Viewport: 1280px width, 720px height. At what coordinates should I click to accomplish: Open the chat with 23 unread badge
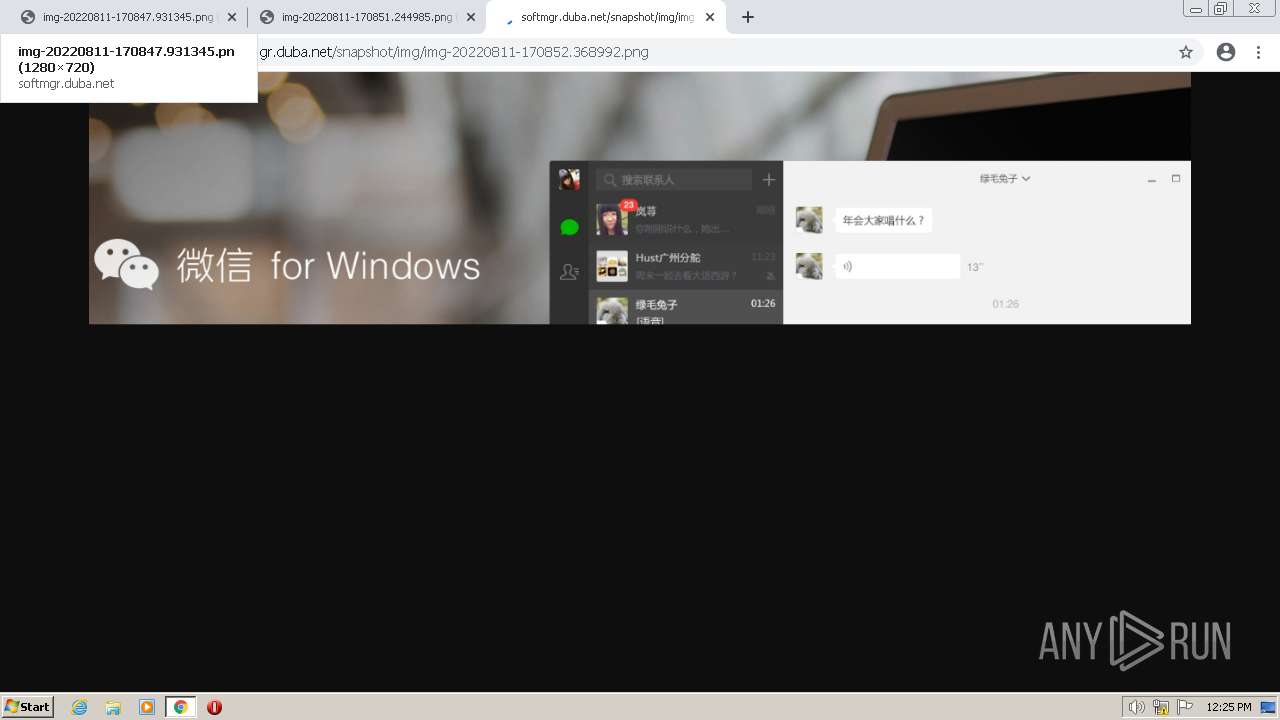686,219
